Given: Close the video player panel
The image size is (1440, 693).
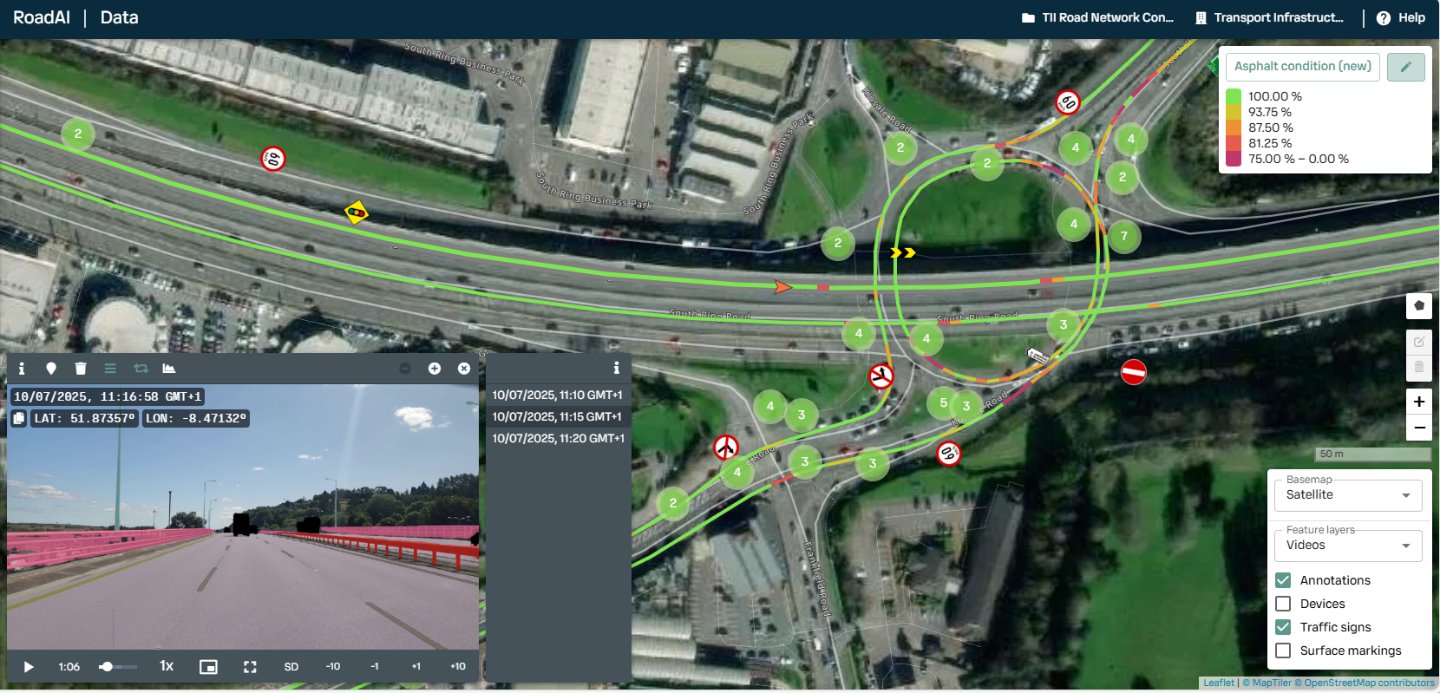Looking at the screenshot, I should pos(464,369).
